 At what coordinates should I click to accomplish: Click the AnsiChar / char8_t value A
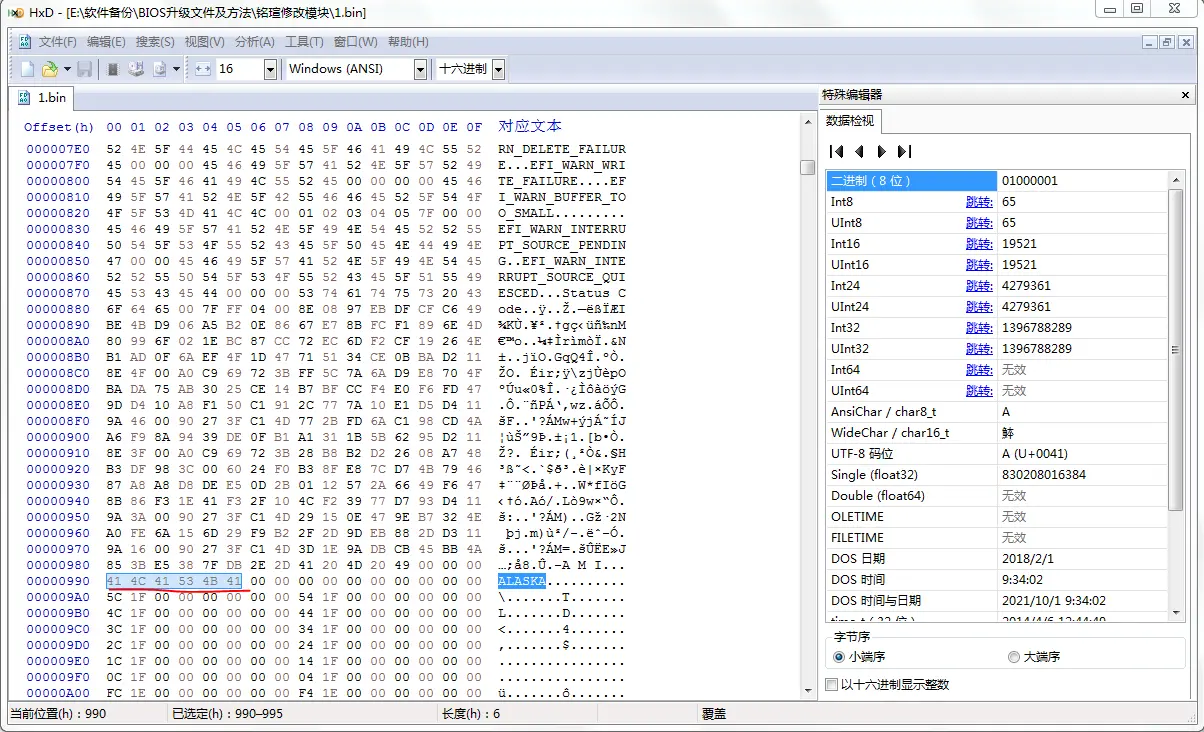pyautogui.click(x=1005, y=412)
